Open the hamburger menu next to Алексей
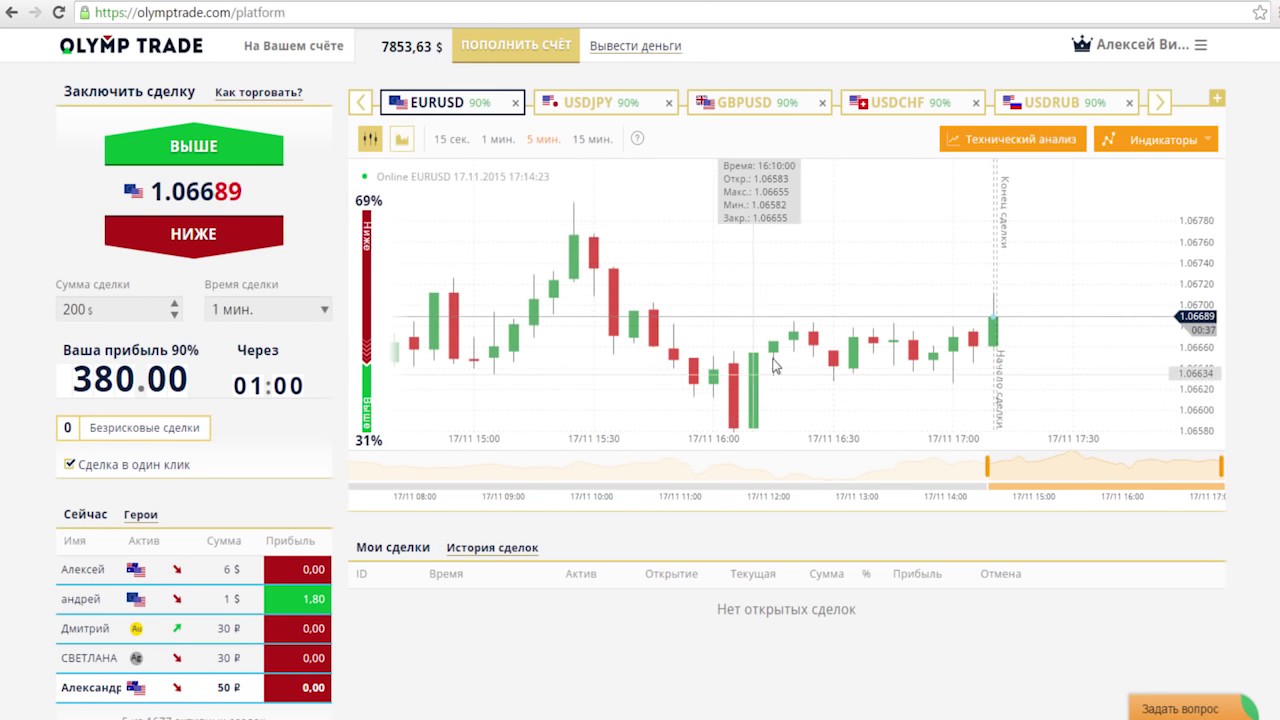Image resolution: width=1280 pixels, height=720 pixels. click(x=1201, y=45)
